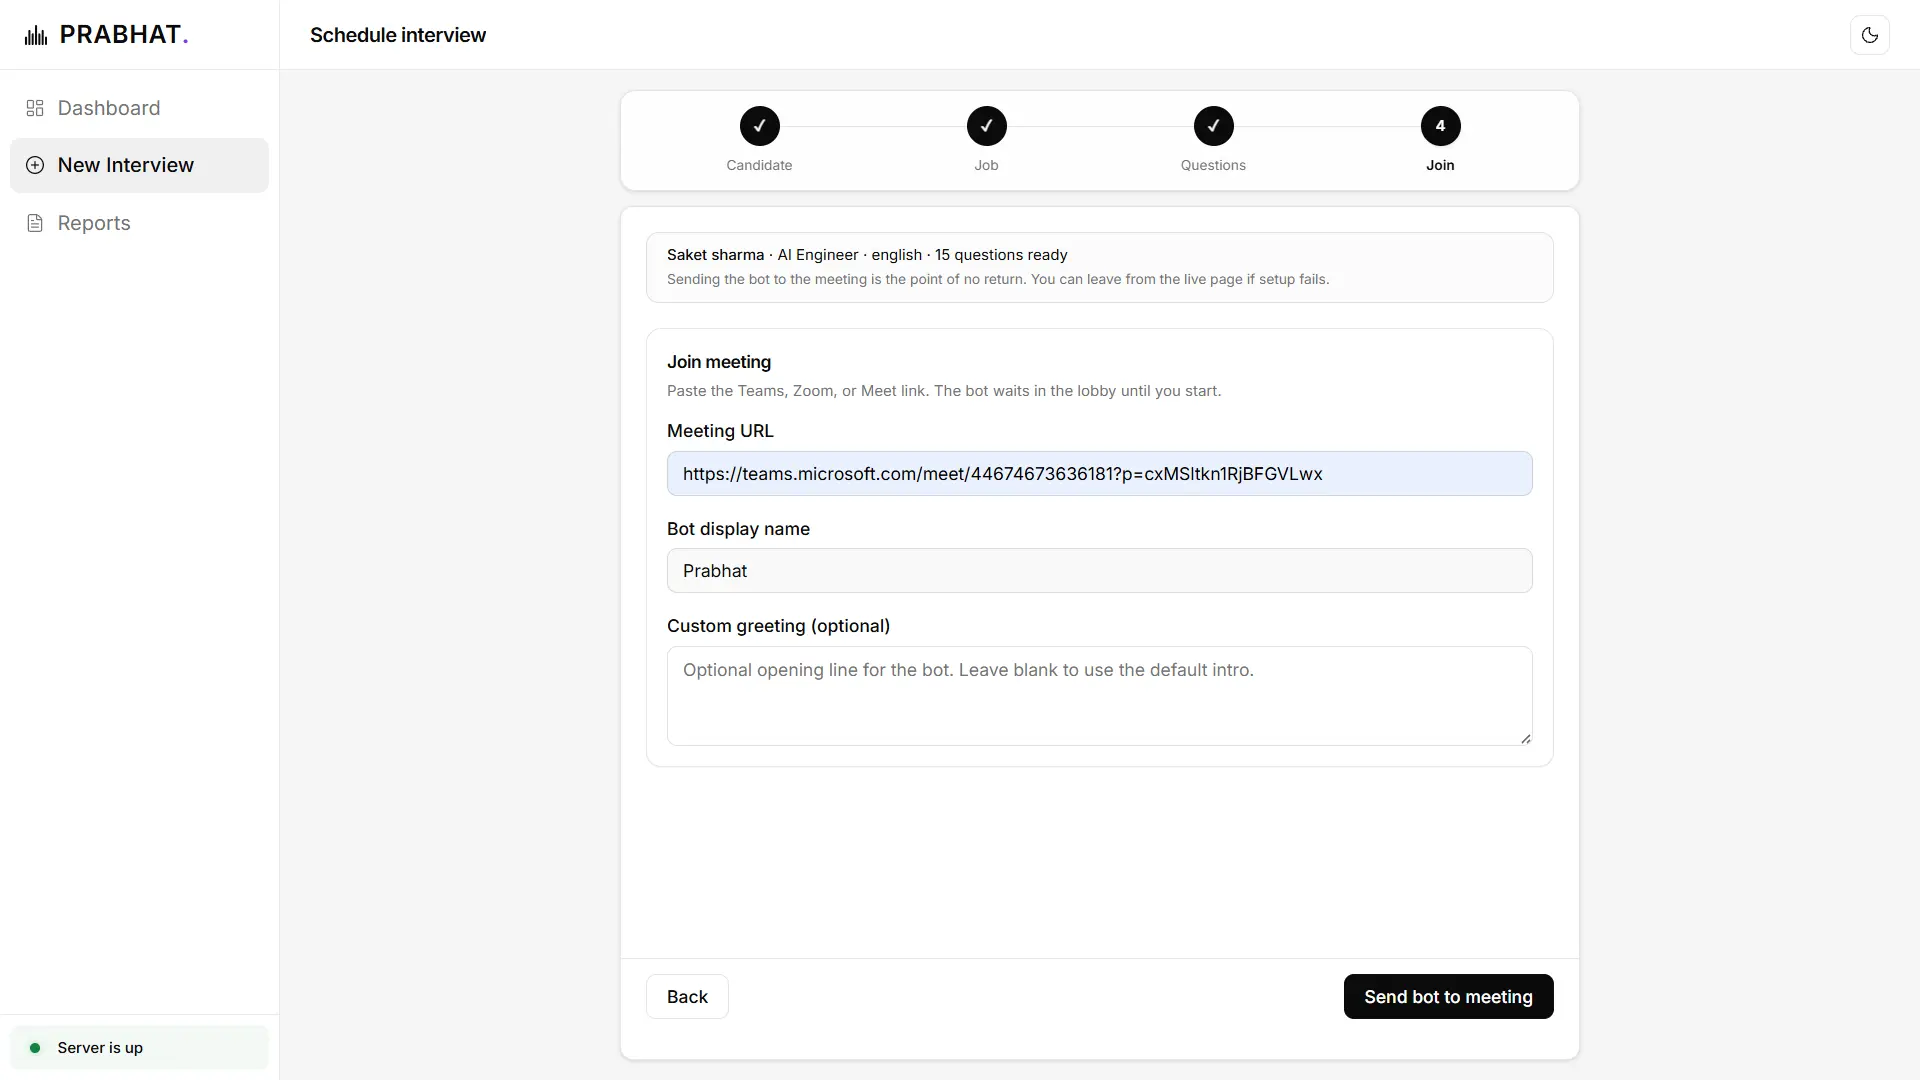Click the Server is up status
1920x1080 pixels.
(x=139, y=1048)
